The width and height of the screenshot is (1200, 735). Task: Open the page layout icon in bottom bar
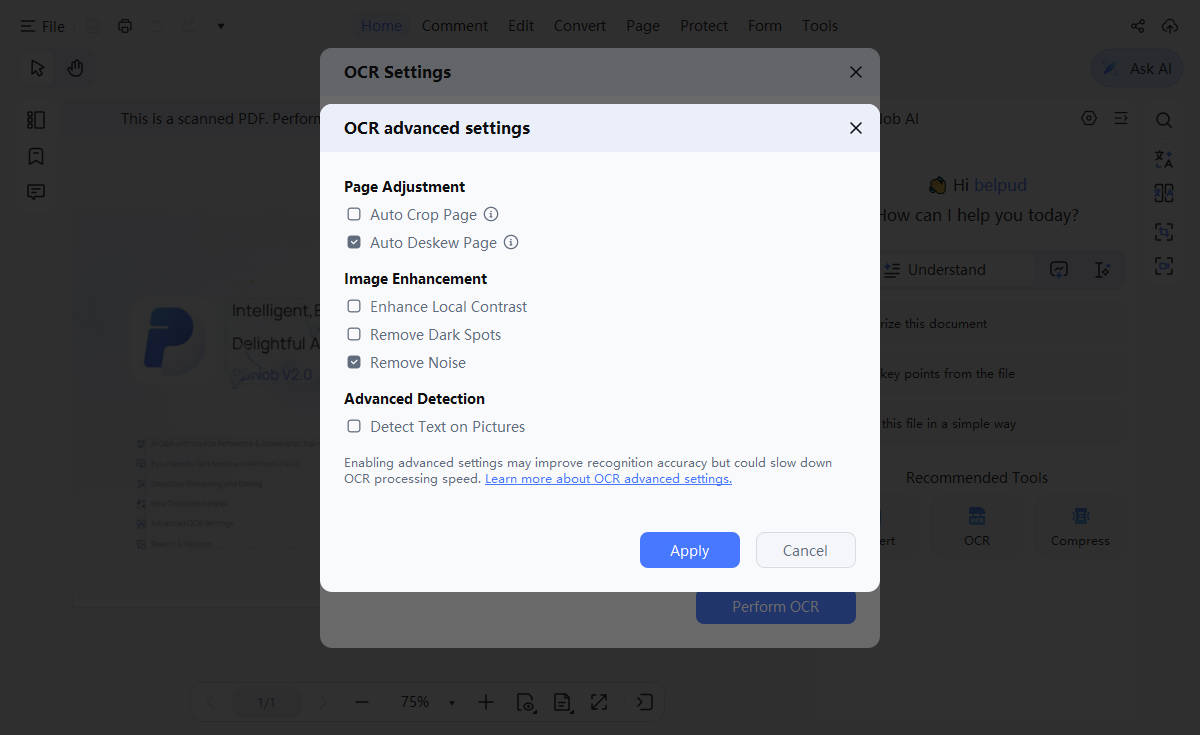[563, 702]
